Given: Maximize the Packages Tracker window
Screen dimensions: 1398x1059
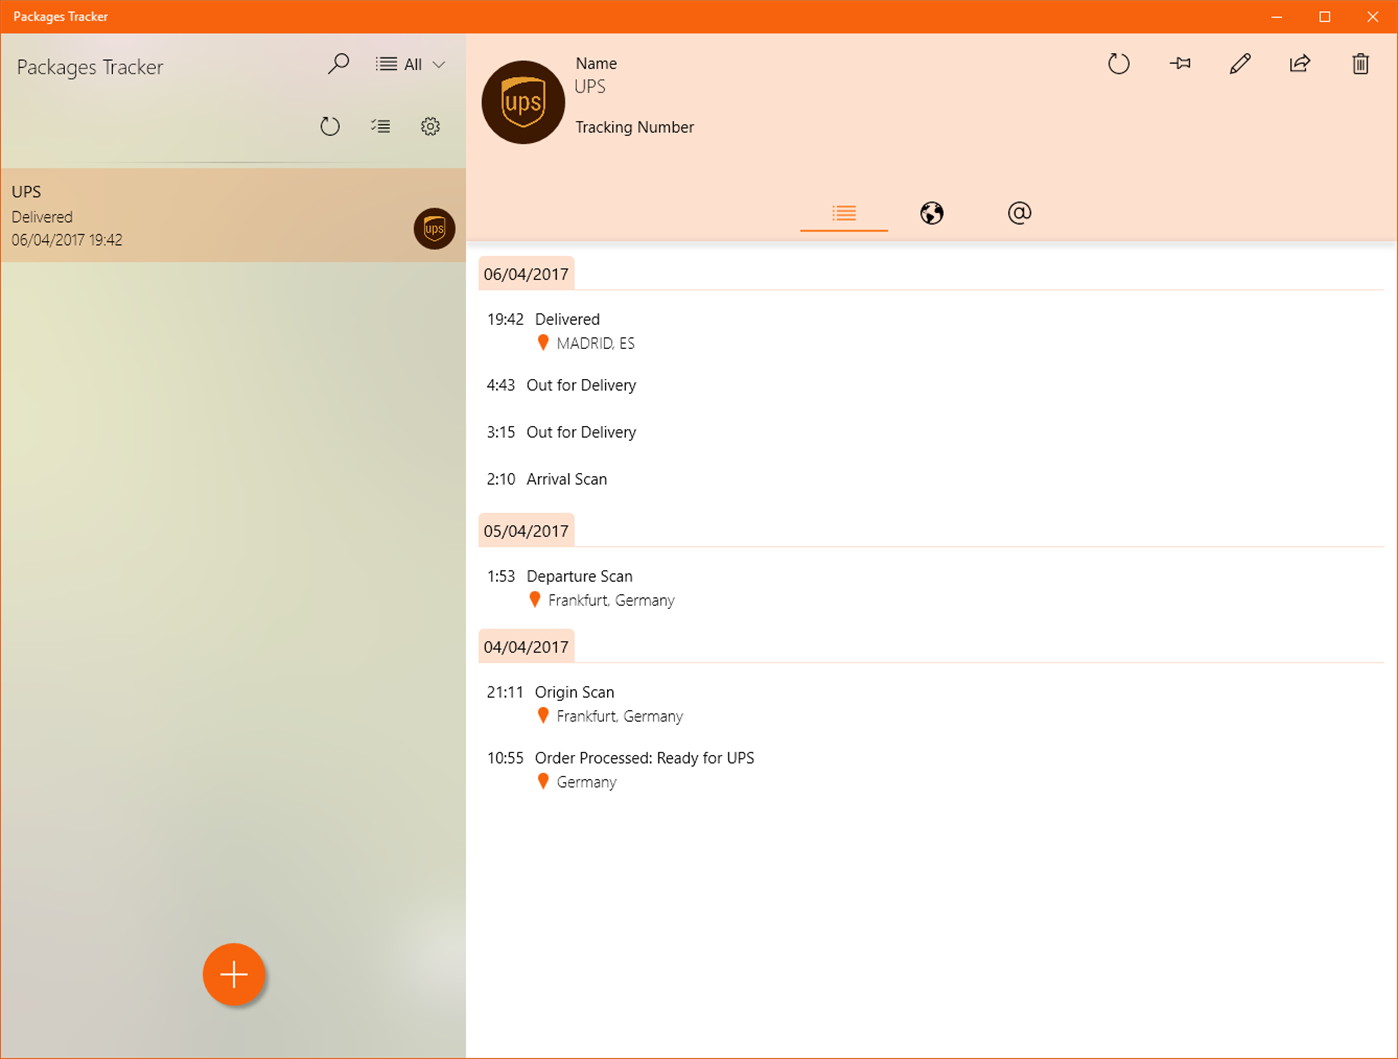Looking at the screenshot, I should [1325, 17].
